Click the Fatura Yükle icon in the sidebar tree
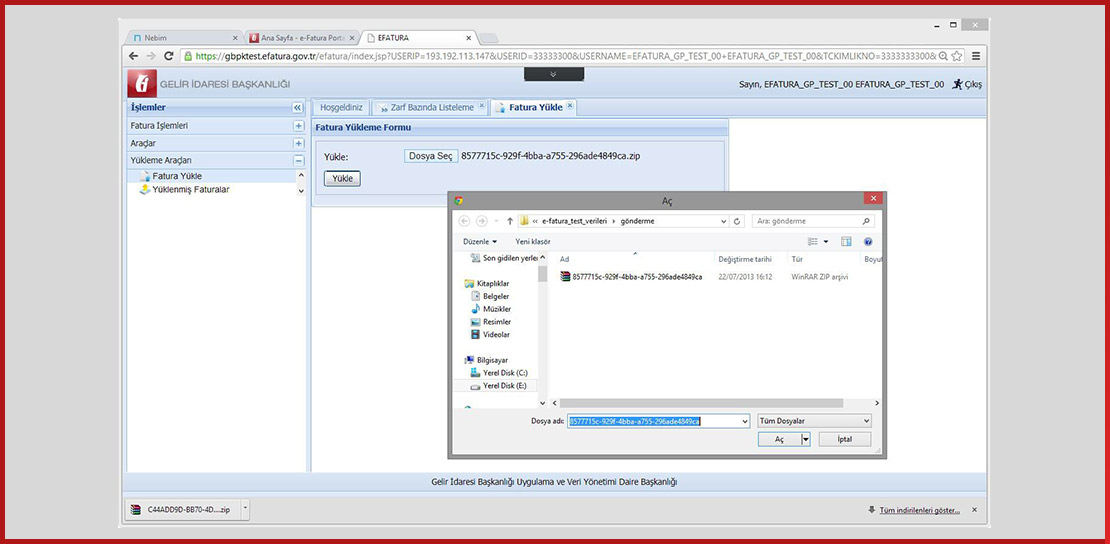This screenshot has width=1110, height=544. (x=145, y=176)
